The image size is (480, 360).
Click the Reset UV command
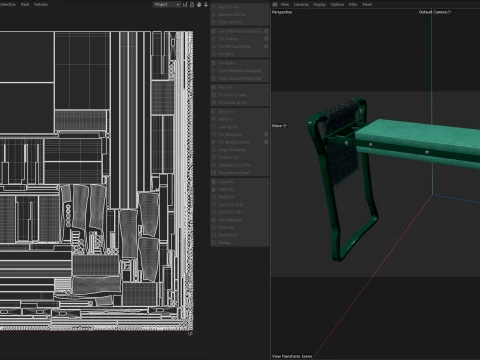click(x=240, y=197)
